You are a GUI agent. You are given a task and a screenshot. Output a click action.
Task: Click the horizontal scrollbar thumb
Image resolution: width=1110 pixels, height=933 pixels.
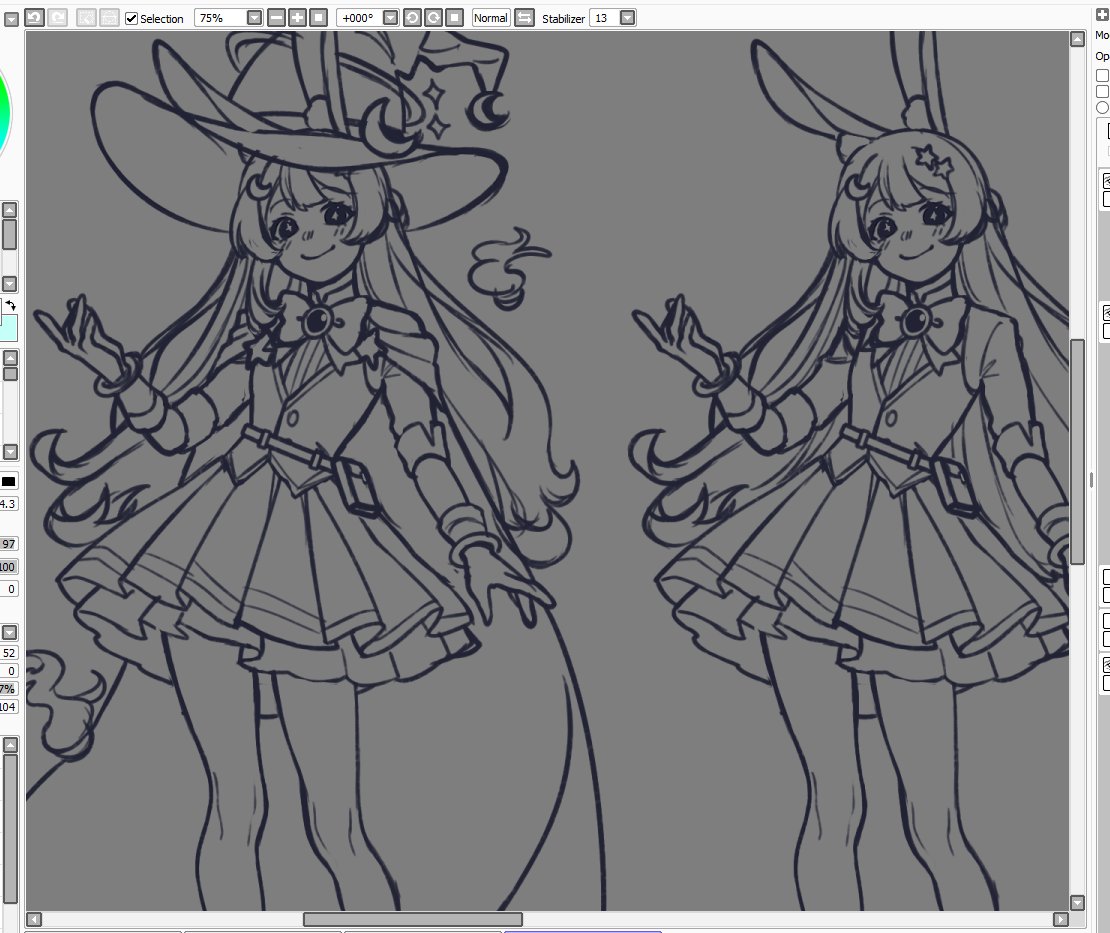[413, 919]
